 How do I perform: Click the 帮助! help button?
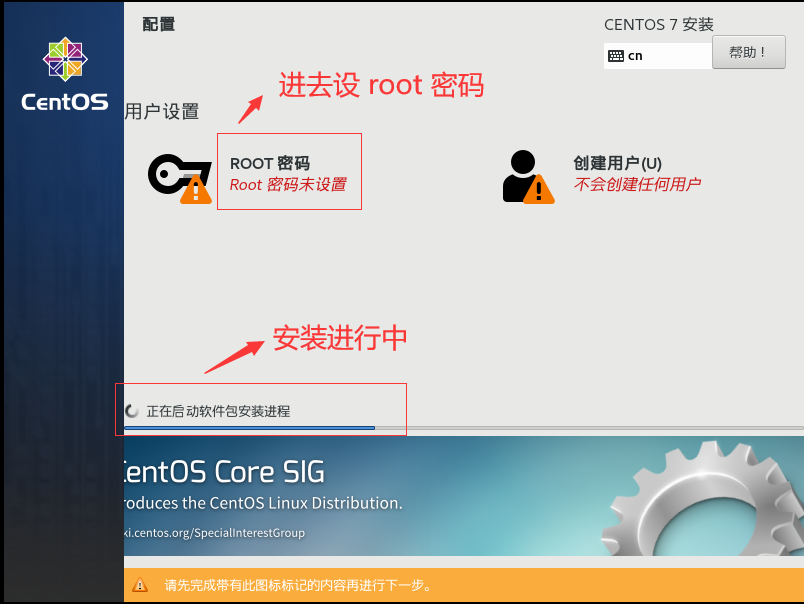[749, 52]
